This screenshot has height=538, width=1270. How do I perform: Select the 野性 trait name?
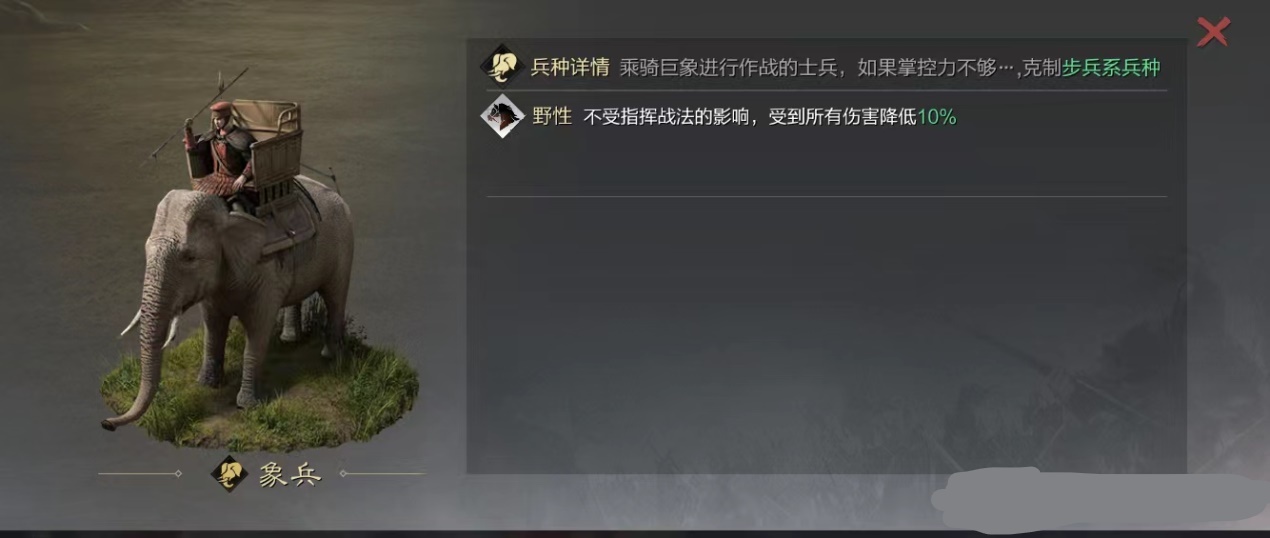tap(551, 117)
